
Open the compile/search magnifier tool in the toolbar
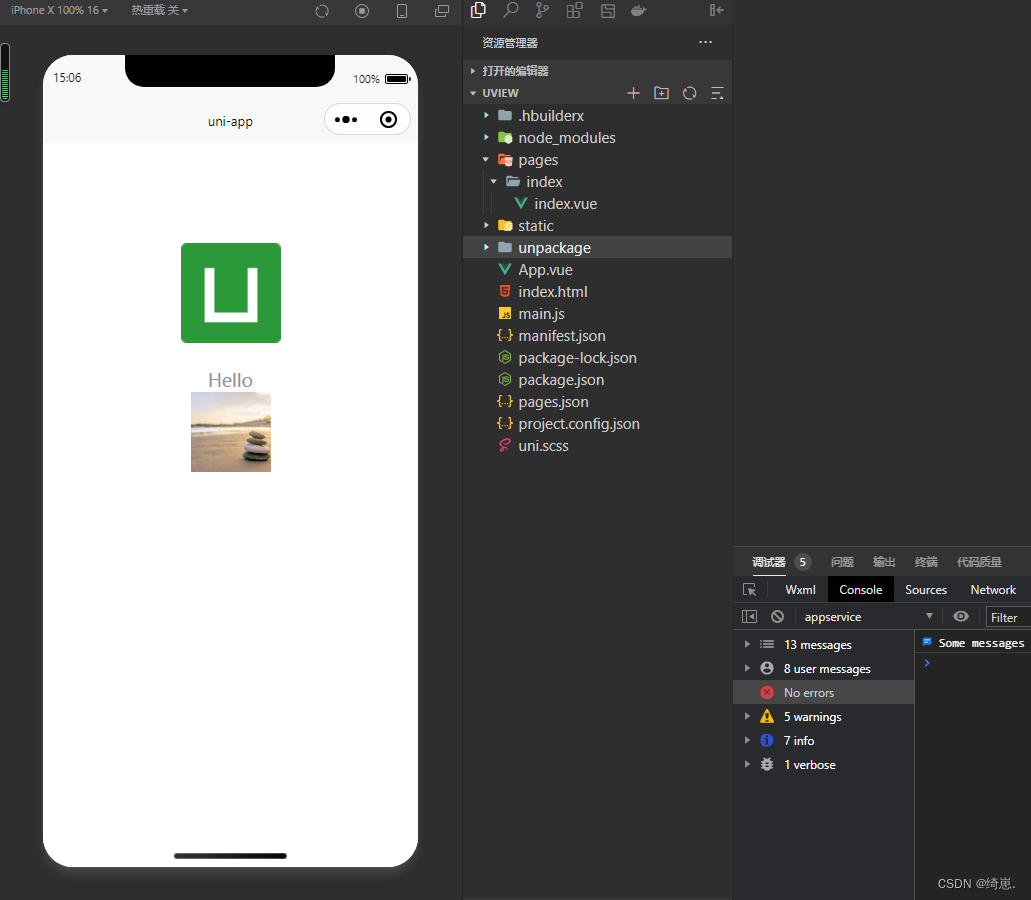click(x=510, y=11)
